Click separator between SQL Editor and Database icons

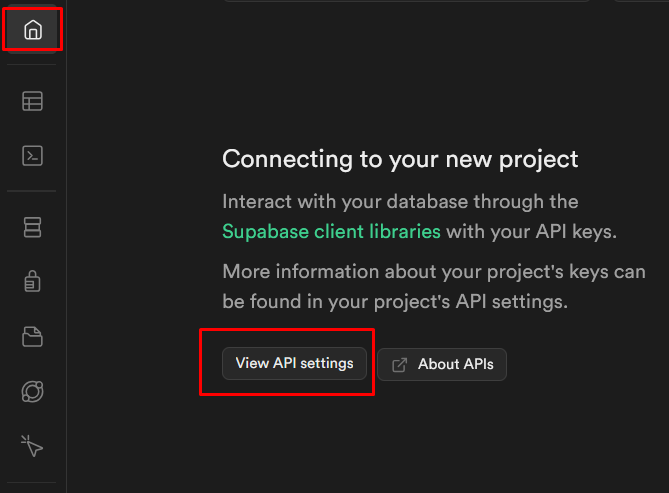coord(32,191)
